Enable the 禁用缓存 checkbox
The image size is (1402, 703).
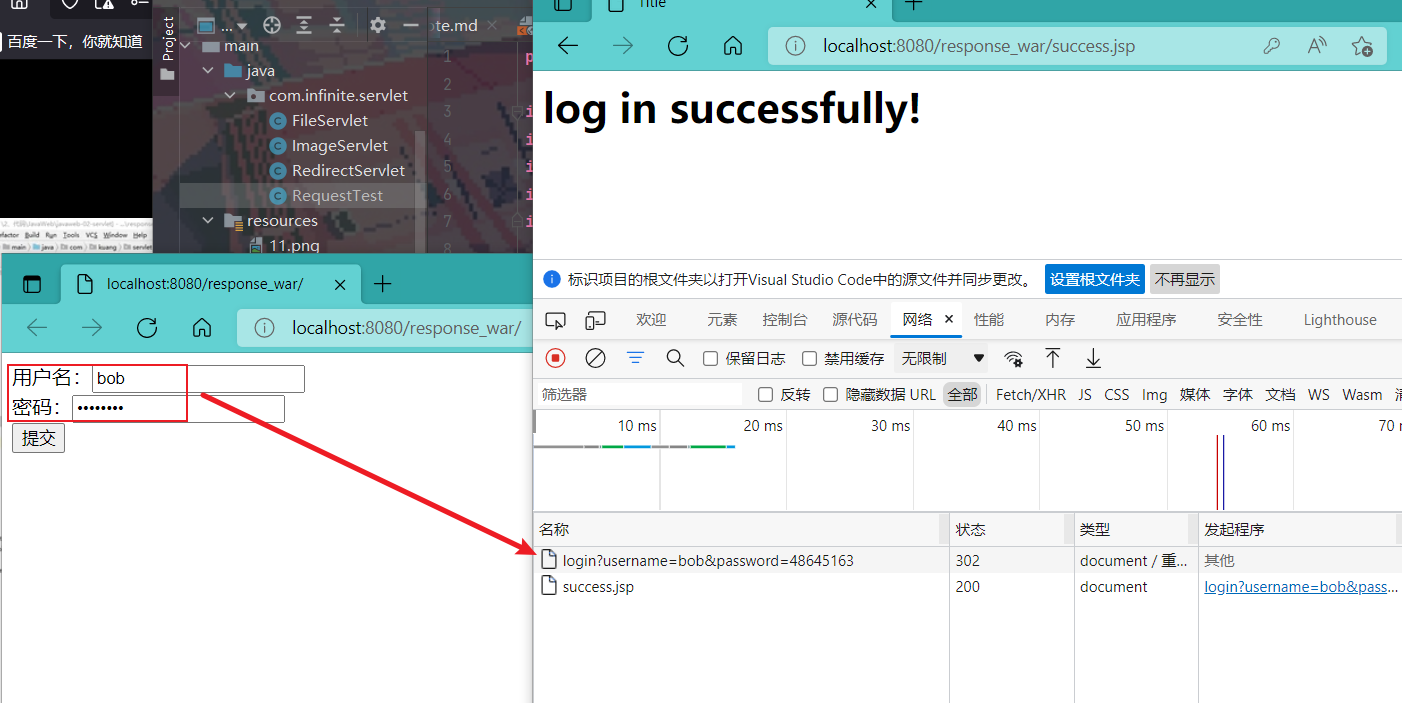[x=810, y=358]
